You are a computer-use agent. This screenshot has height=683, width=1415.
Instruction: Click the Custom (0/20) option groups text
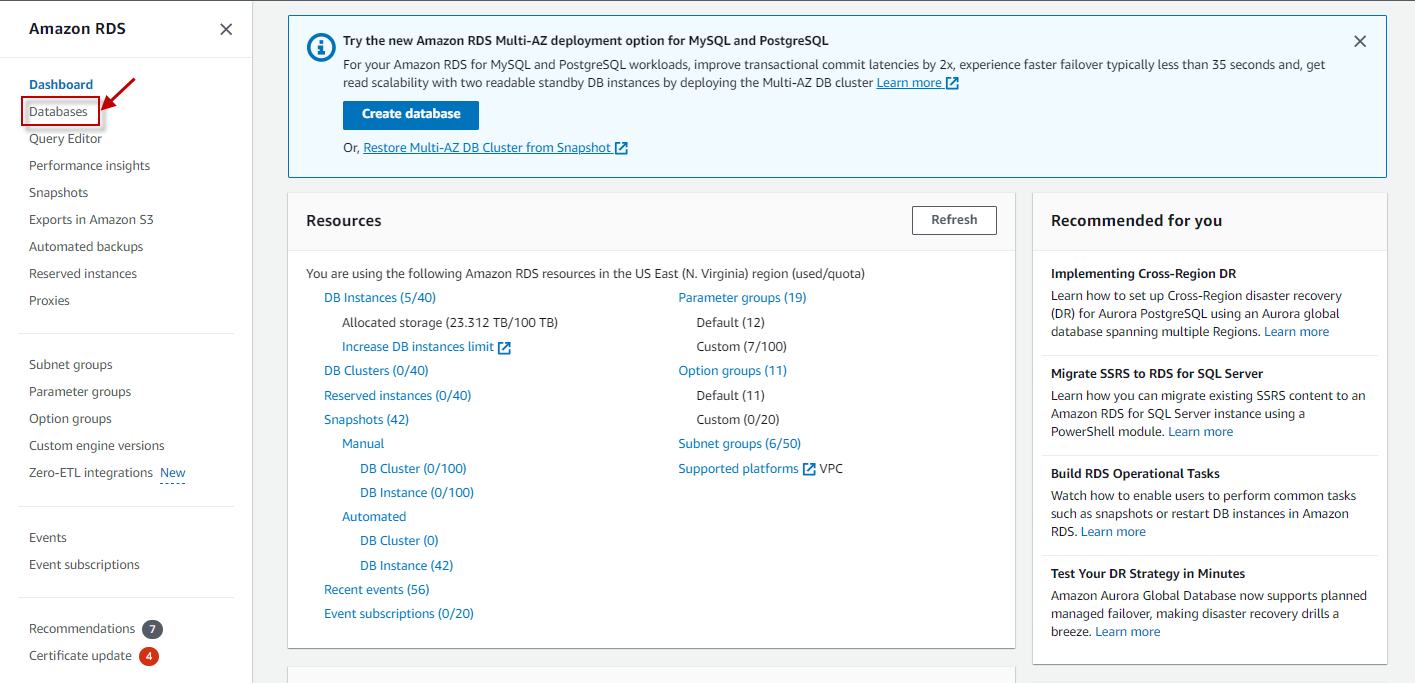pos(738,420)
